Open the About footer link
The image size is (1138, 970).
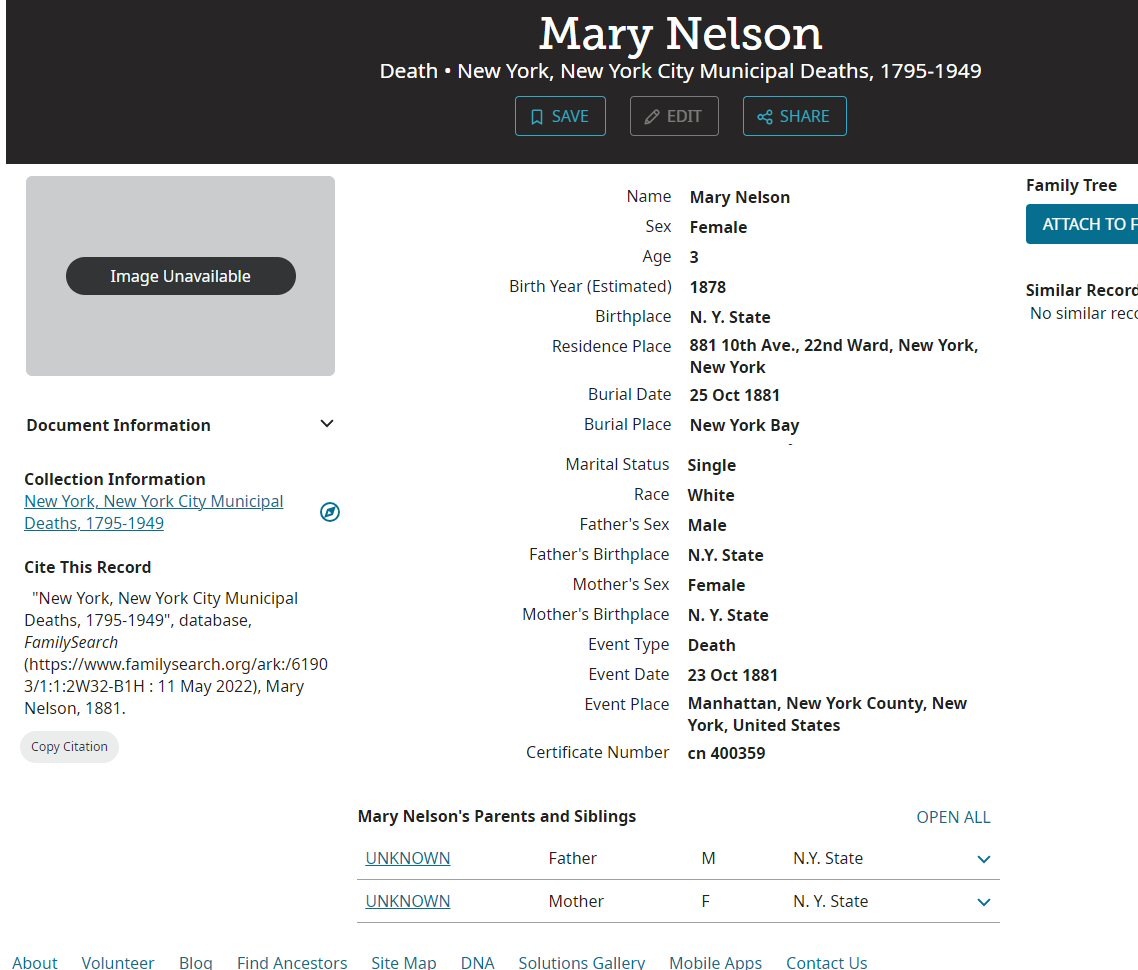click(x=35, y=962)
